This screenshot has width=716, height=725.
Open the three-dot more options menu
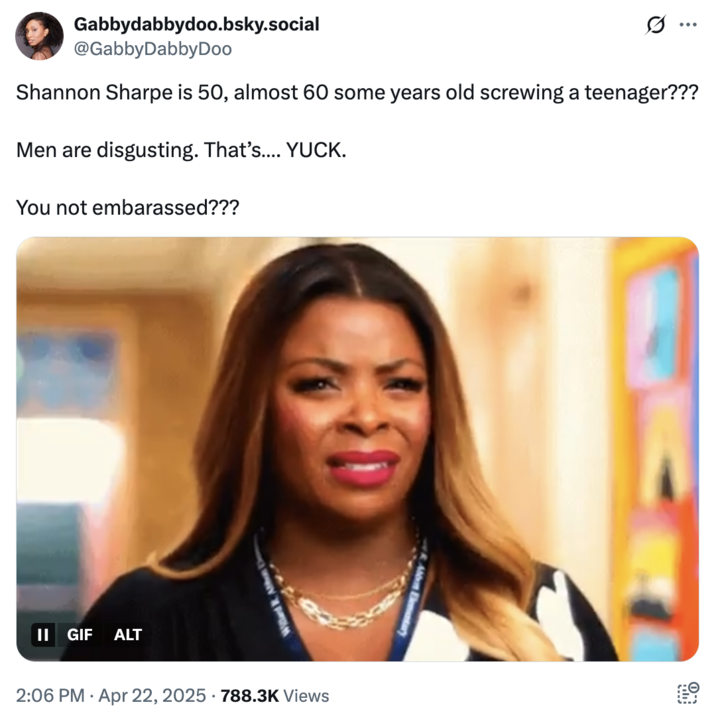pos(688,25)
